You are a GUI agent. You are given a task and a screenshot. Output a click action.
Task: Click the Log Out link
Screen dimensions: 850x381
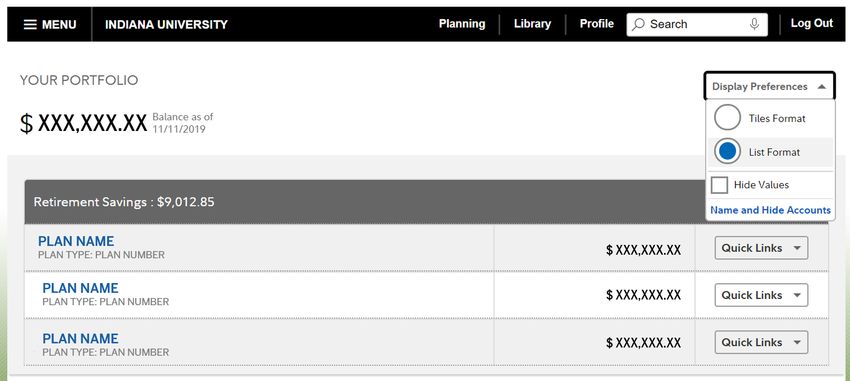pyautogui.click(x=812, y=23)
